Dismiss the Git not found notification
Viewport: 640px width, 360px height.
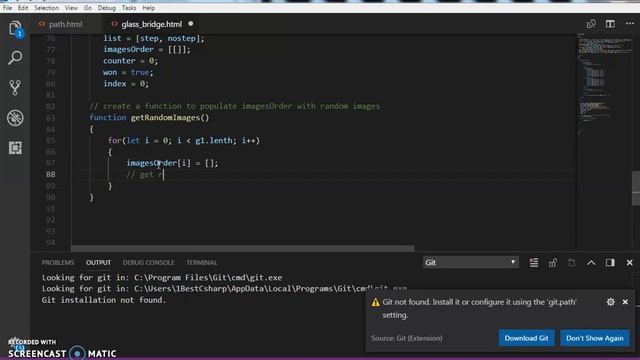[x=625, y=302]
